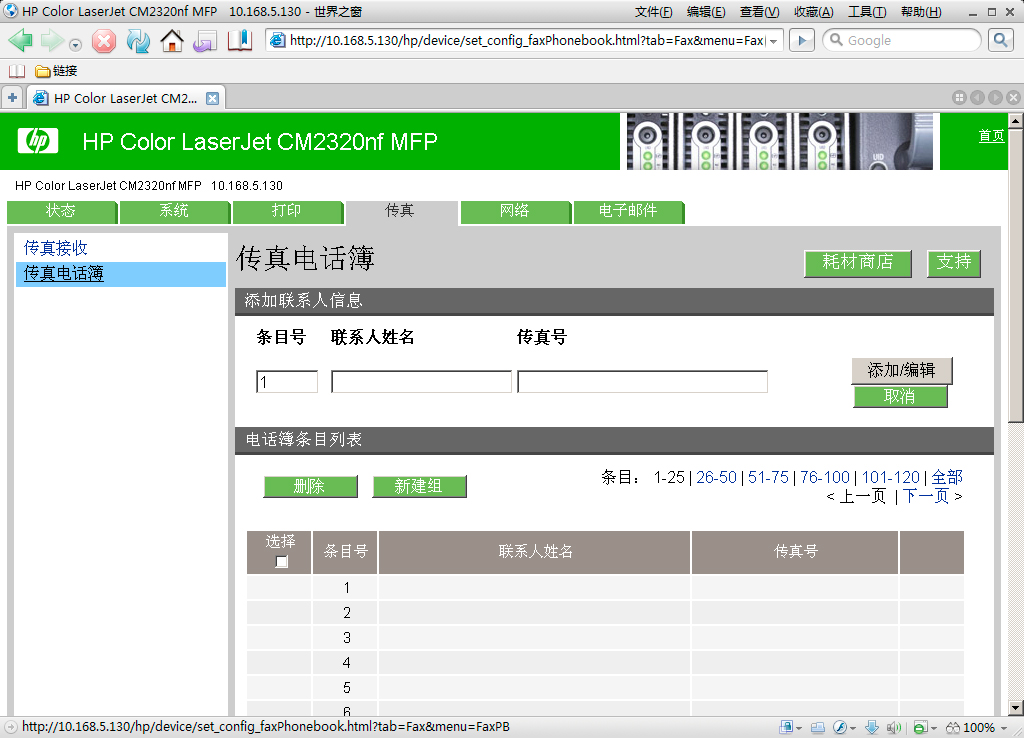Screen dimensions: 1024x738
Task: Click the 联系人姓名 input field
Action: (421, 382)
